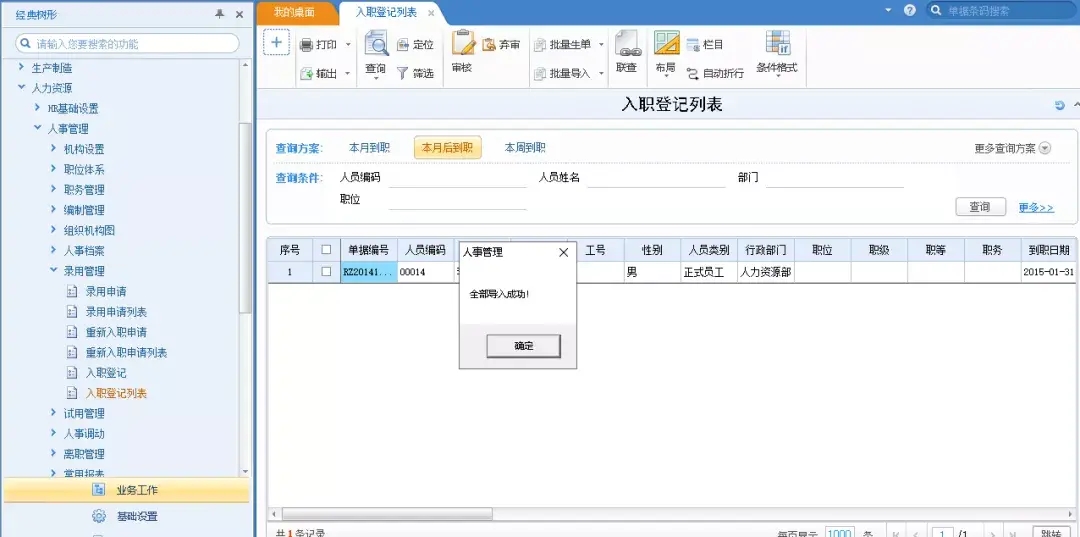Click the 部门 query input field

coord(835,179)
